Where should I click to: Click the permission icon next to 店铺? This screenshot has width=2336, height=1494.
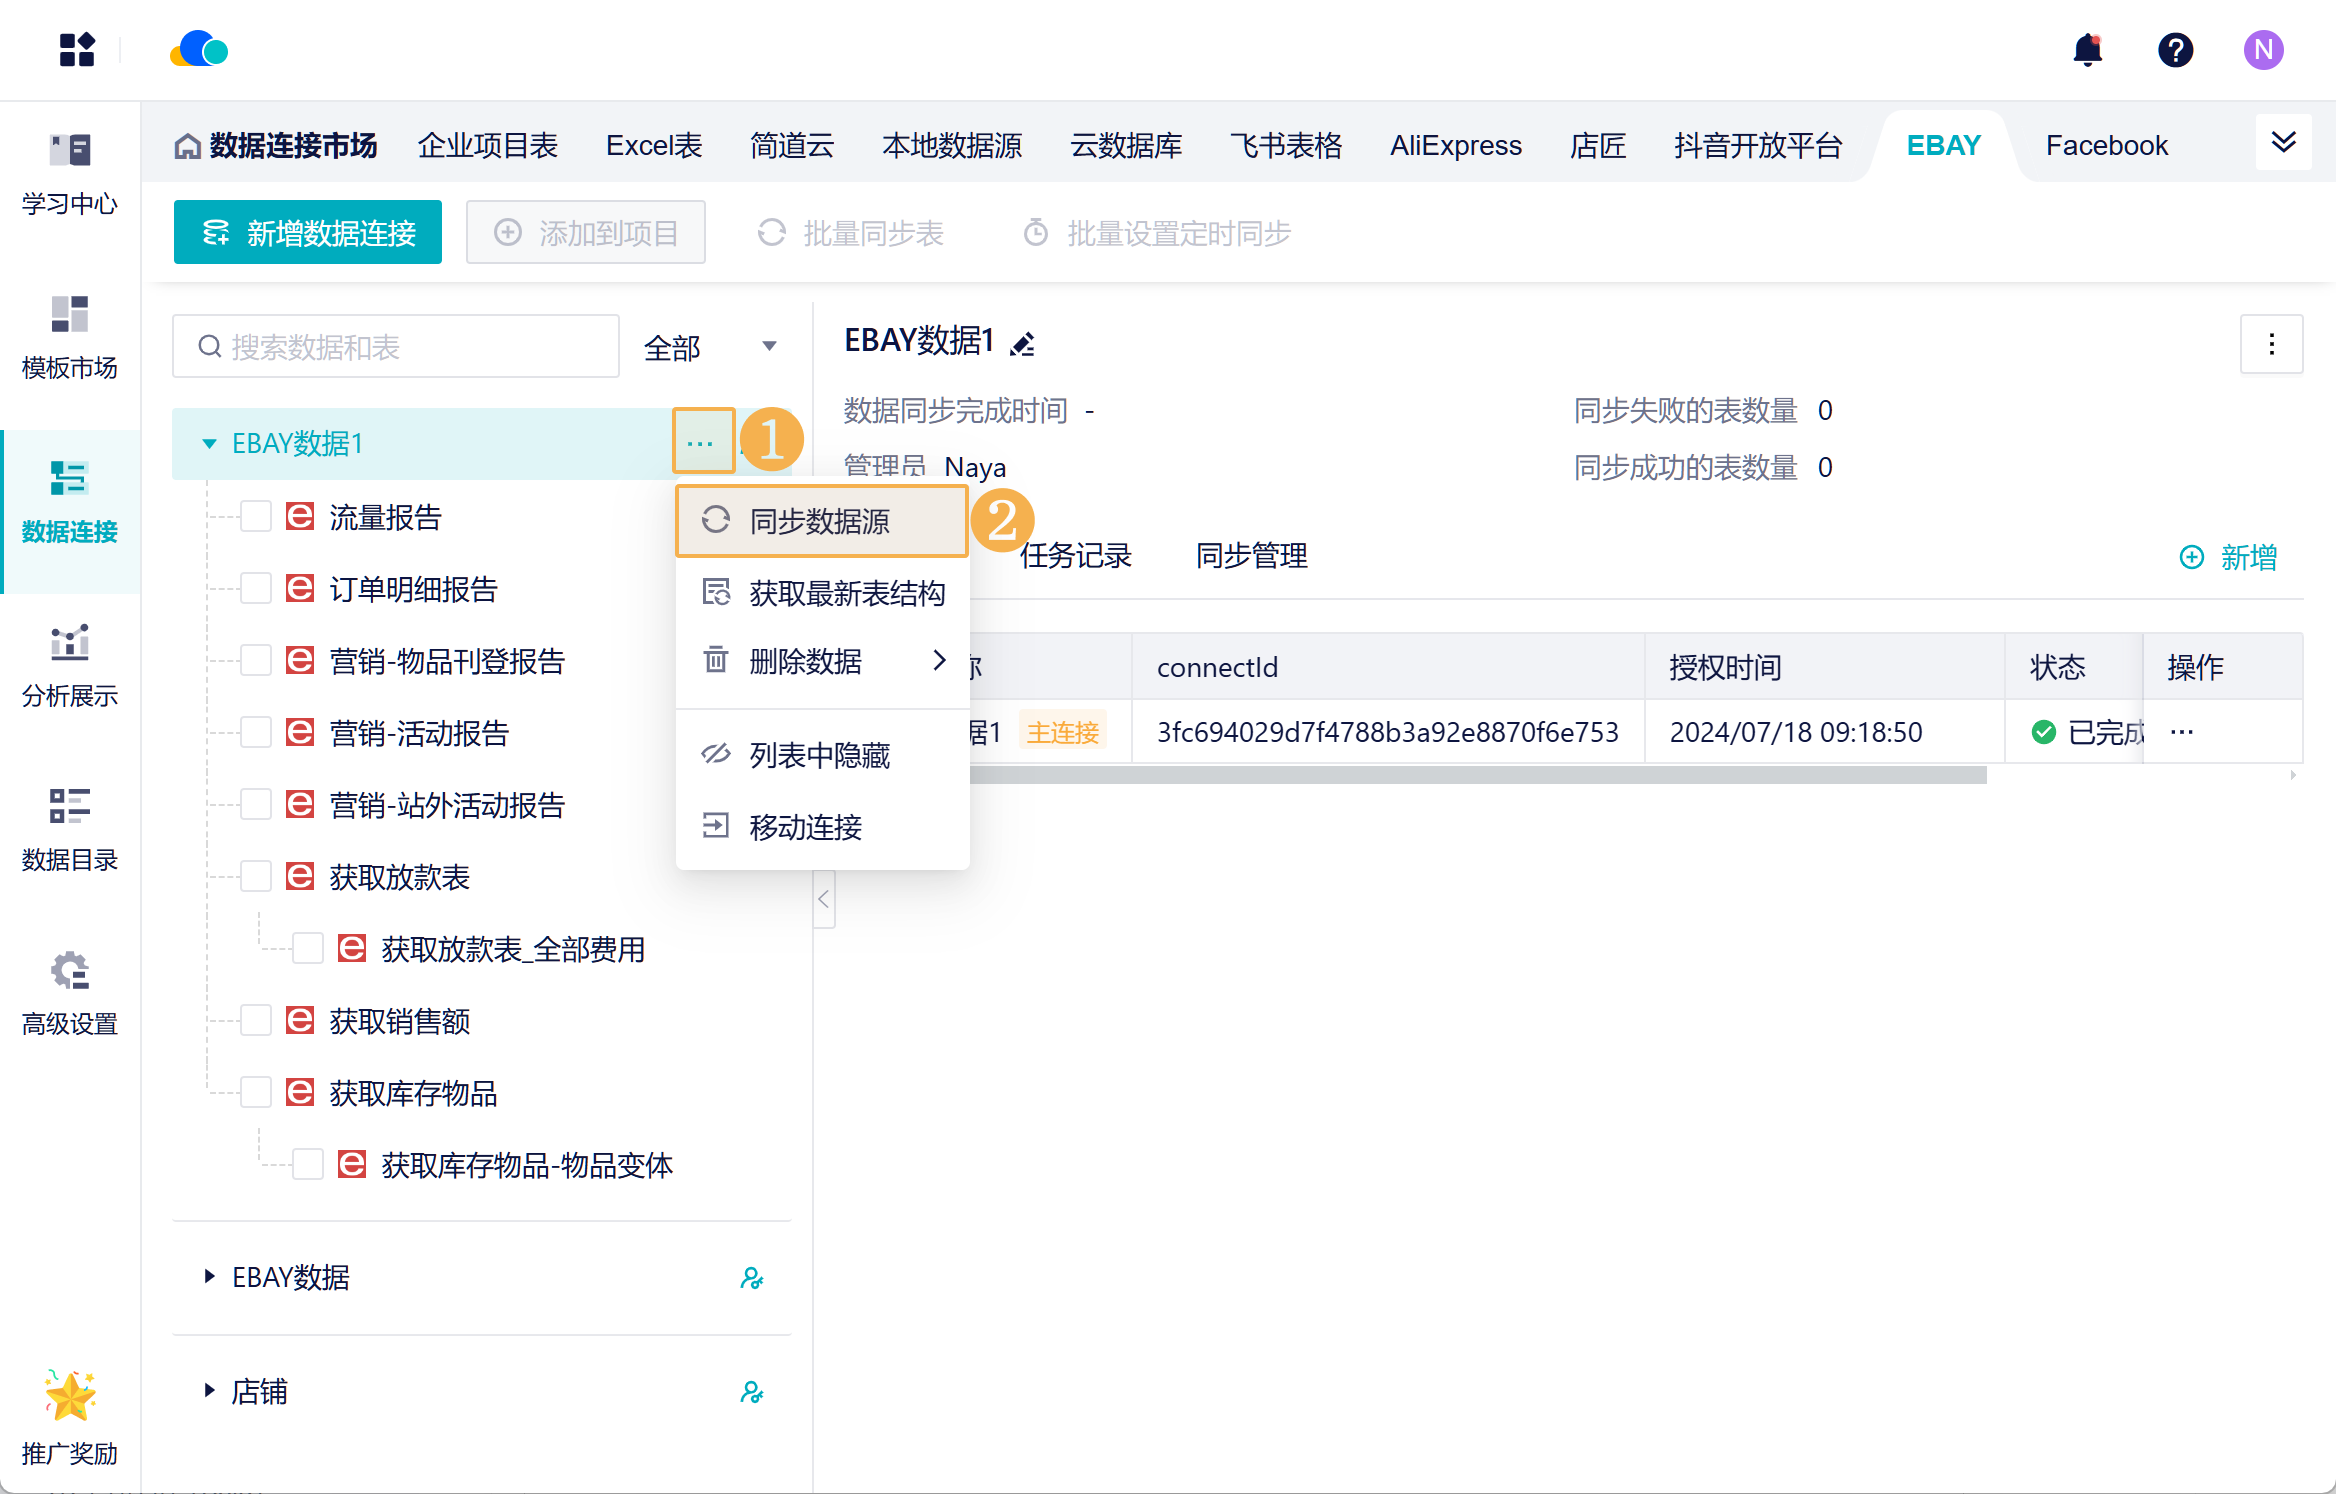pos(751,1391)
